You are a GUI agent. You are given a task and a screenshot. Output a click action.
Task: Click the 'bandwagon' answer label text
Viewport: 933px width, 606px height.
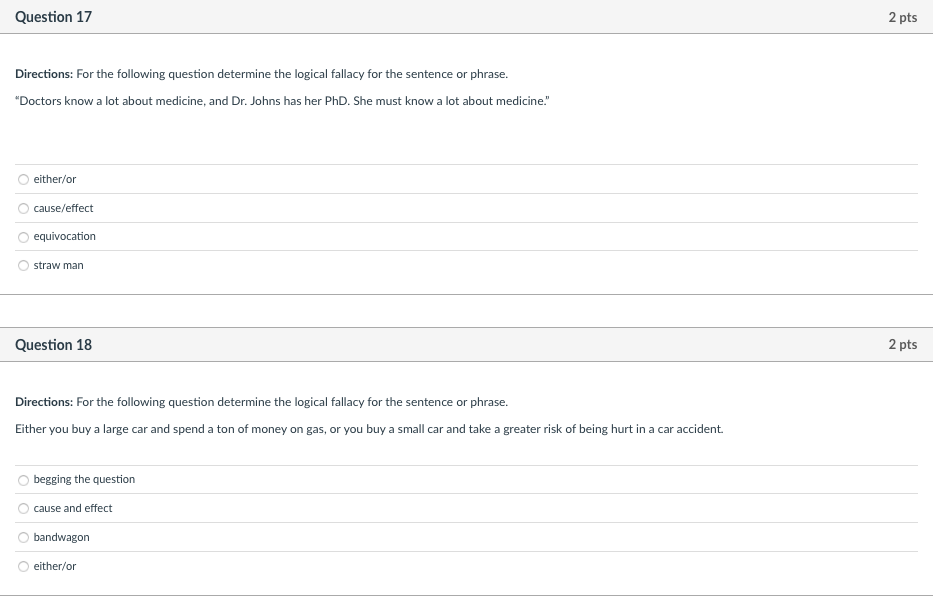click(x=61, y=537)
